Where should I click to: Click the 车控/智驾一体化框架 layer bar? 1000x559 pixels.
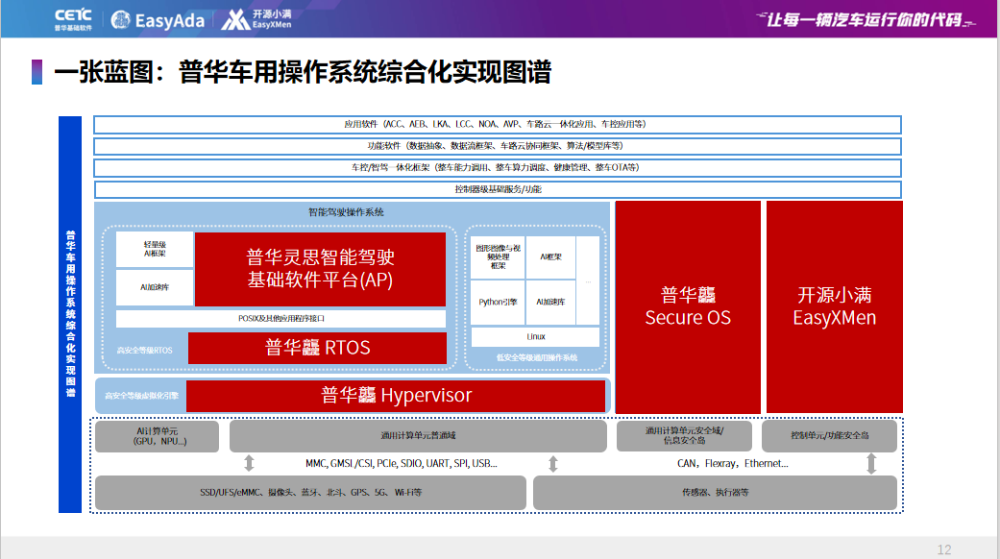coord(497,168)
